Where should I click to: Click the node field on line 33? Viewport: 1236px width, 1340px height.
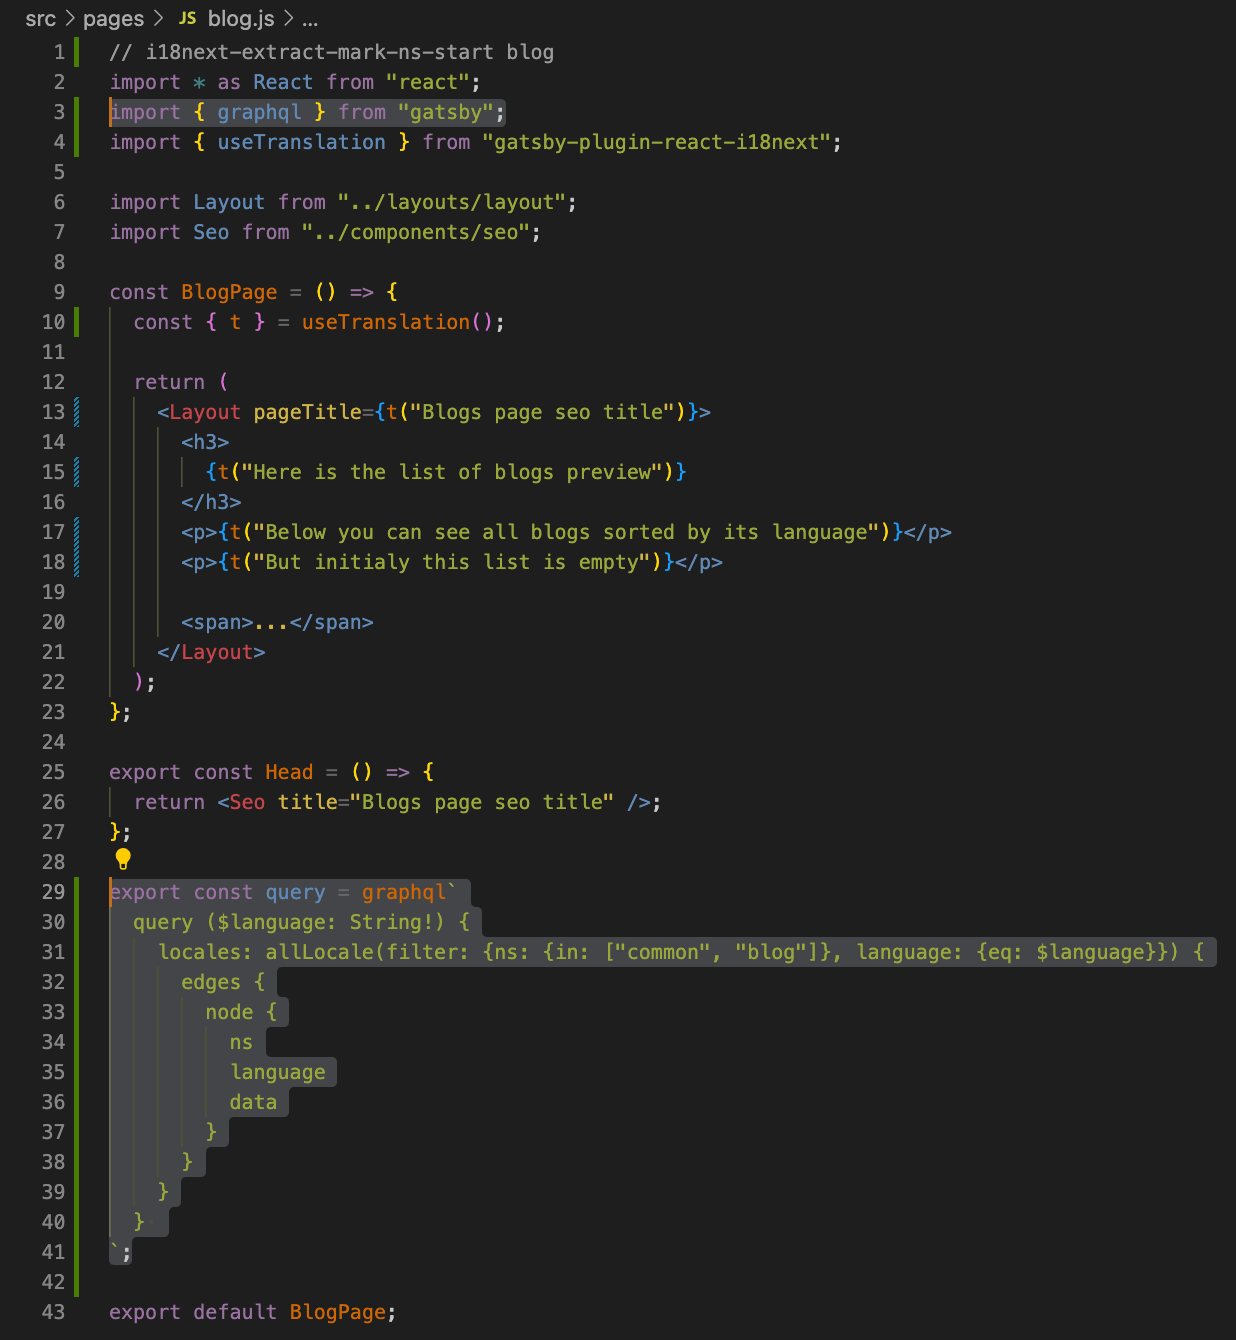229,1012
